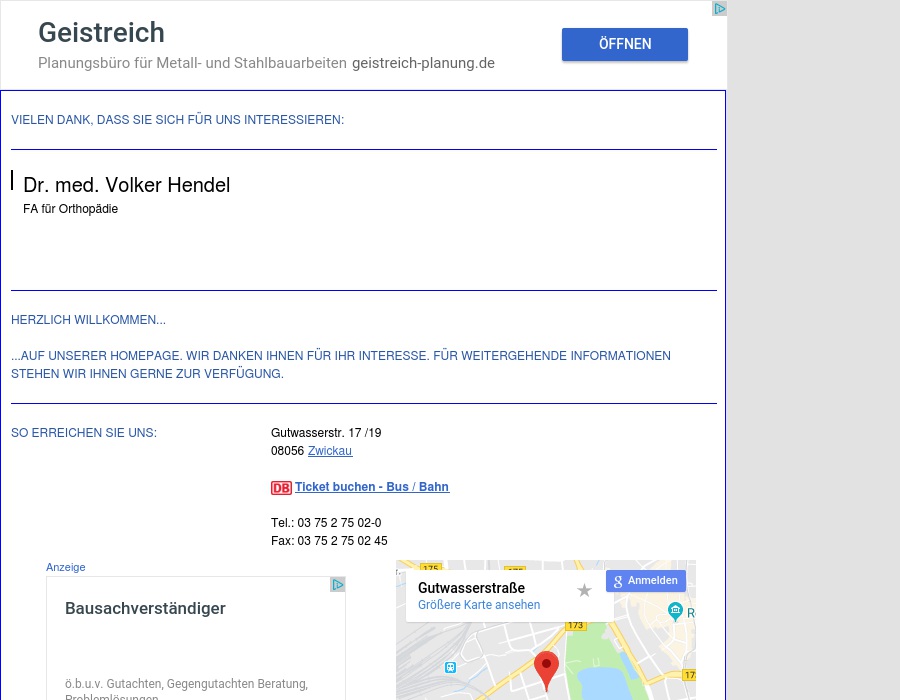
Task: Click the route shield 175 on the map
Action: (x=430, y=568)
